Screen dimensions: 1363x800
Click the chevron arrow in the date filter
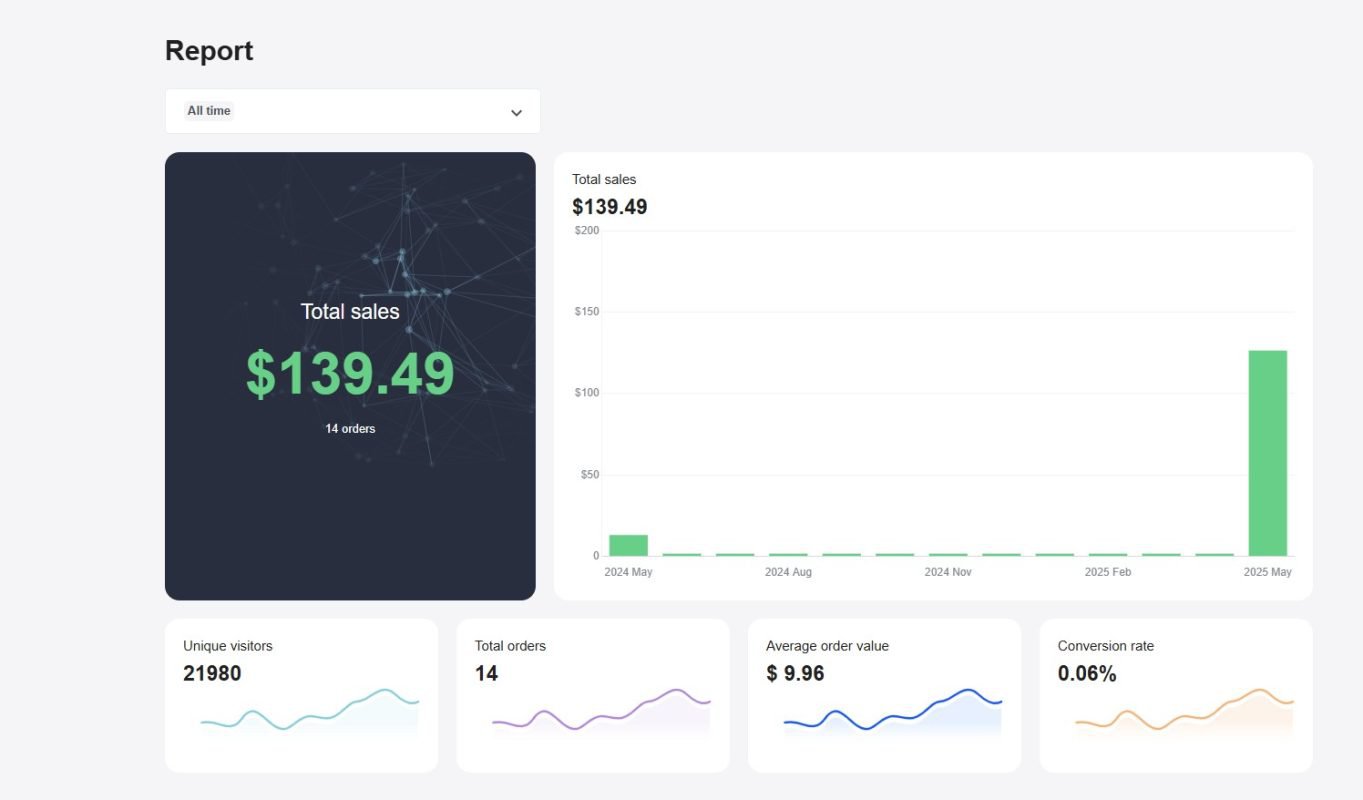(x=516, y=112)
